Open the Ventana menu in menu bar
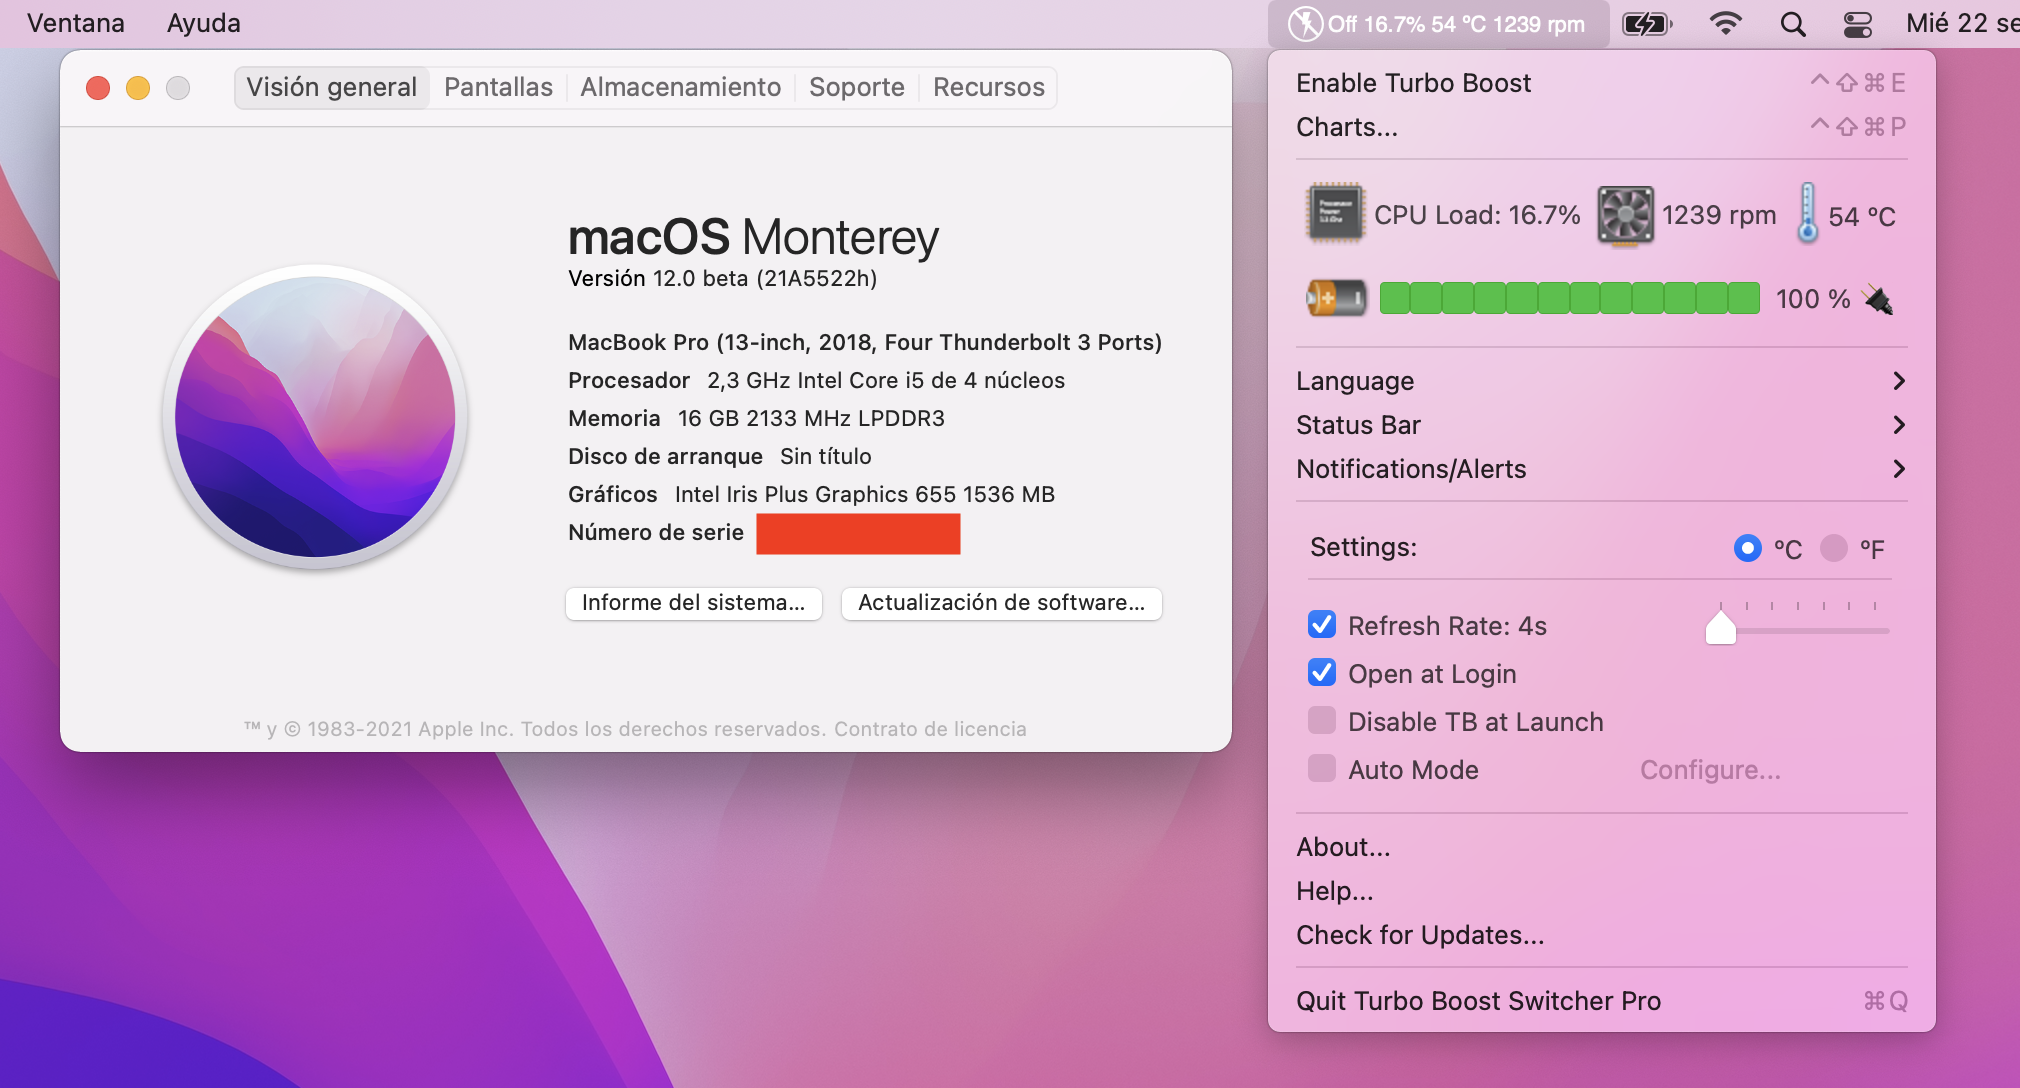 pos(76,23)
